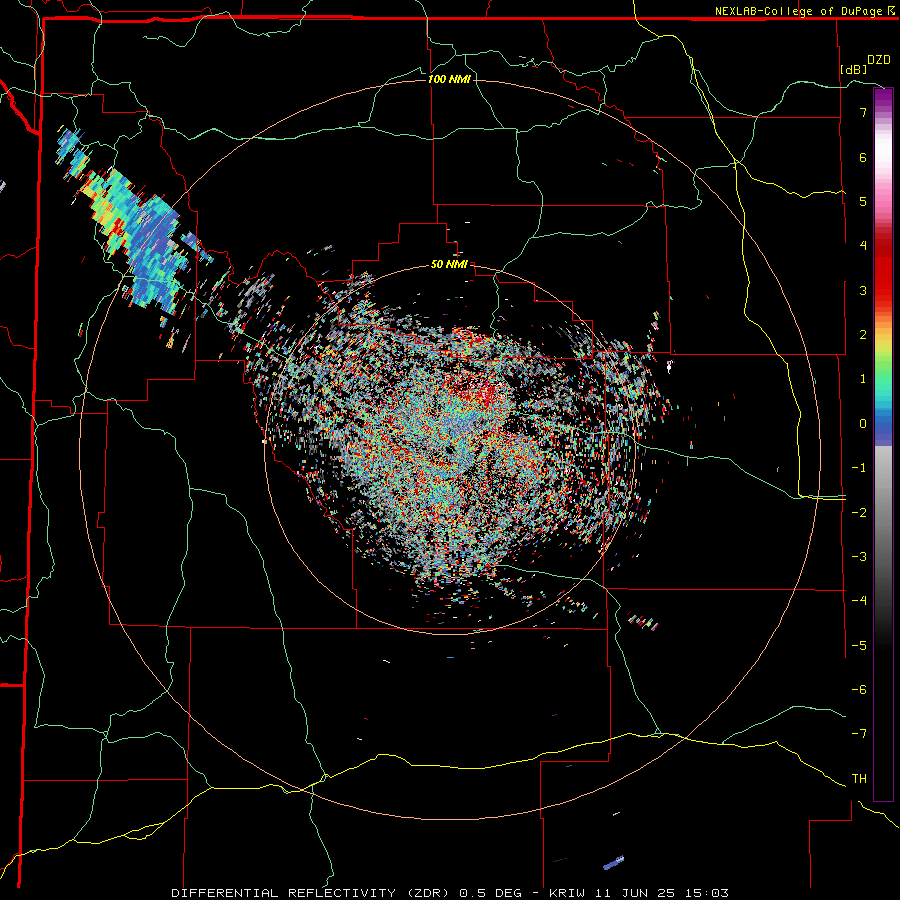The width and height of the screenshot is (900, 900).
Task: Click the -4 value on the color scale
Action: 859,601
